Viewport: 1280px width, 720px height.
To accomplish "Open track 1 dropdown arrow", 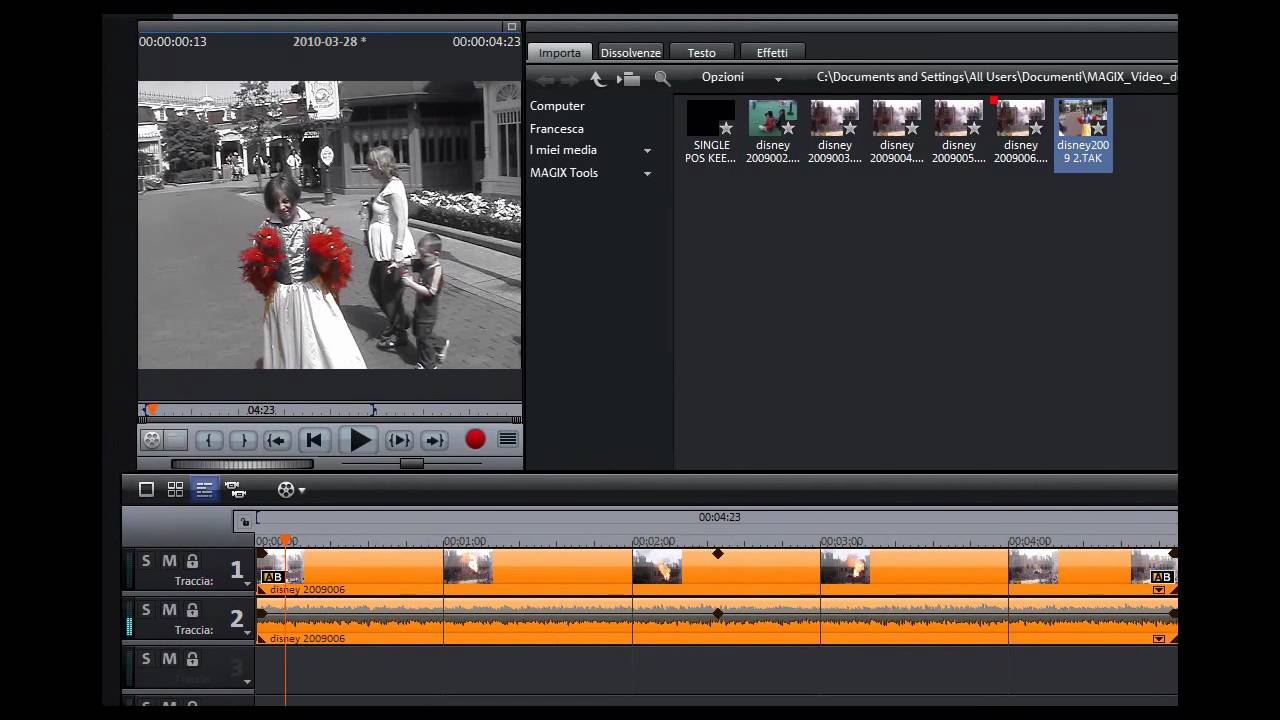I will [x=247, y=583].
